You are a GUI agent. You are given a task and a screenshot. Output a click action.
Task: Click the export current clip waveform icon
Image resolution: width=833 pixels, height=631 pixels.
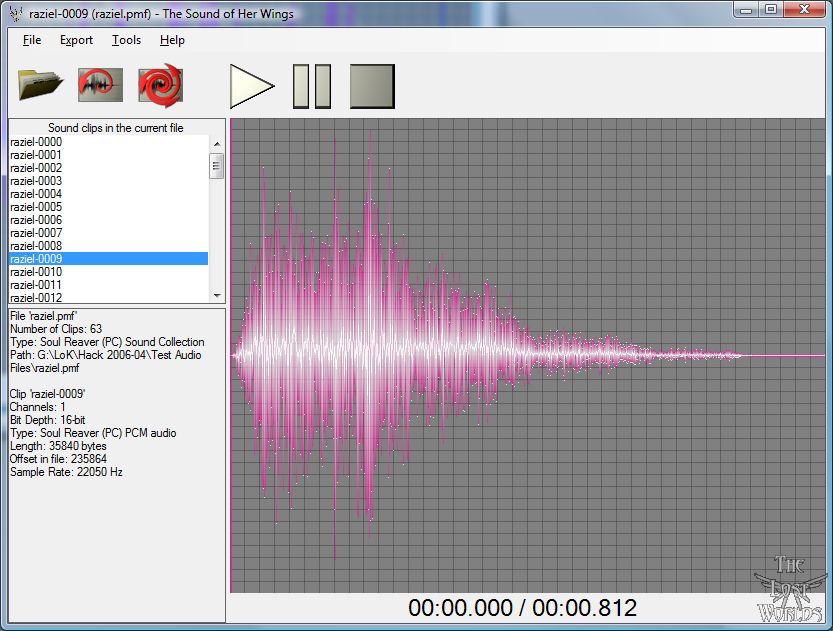coord(100,85)
